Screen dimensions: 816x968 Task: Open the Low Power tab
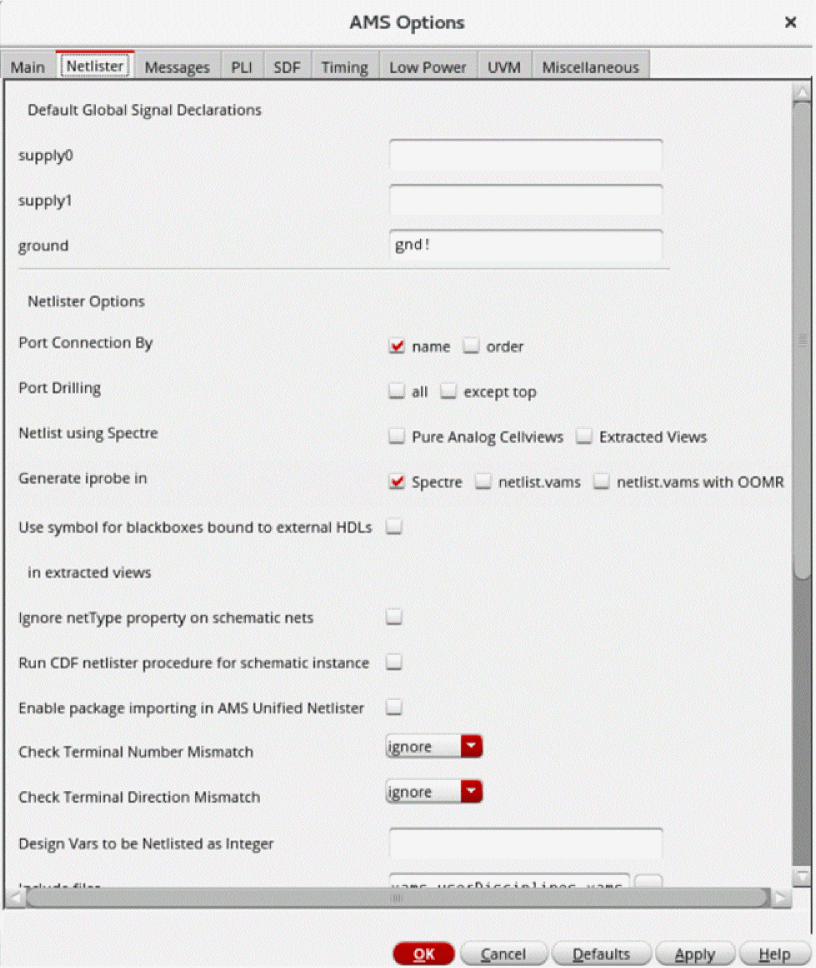(x=428, y=67)
